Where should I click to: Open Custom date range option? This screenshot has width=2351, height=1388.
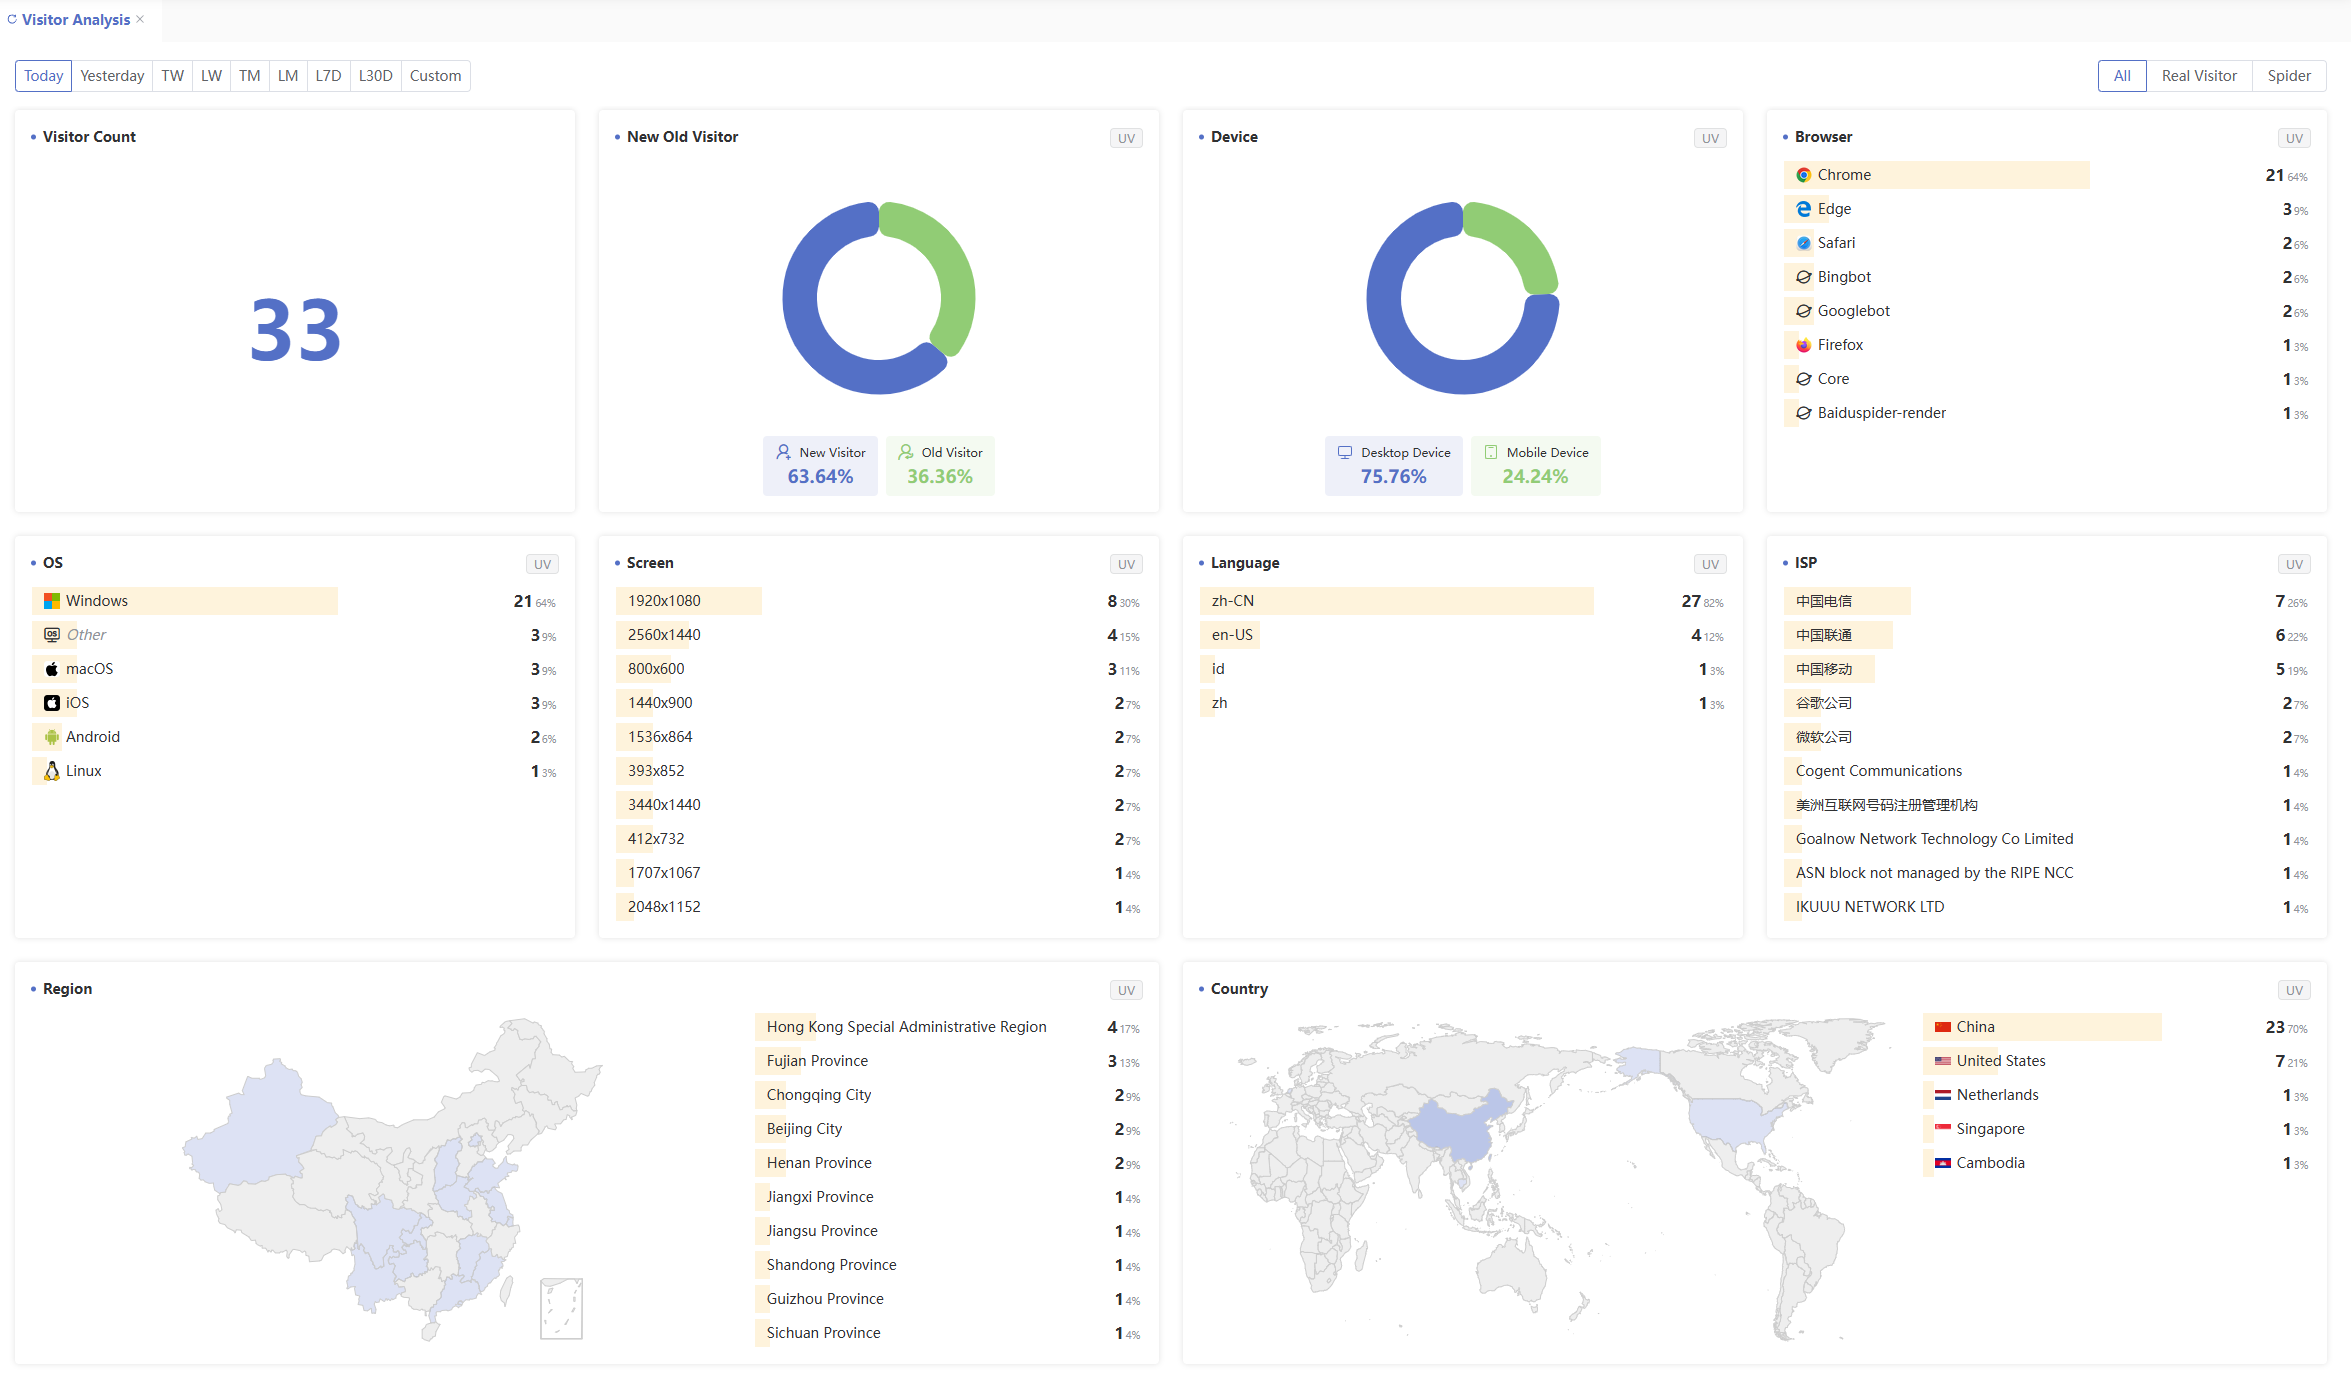(x=435, y=76)
